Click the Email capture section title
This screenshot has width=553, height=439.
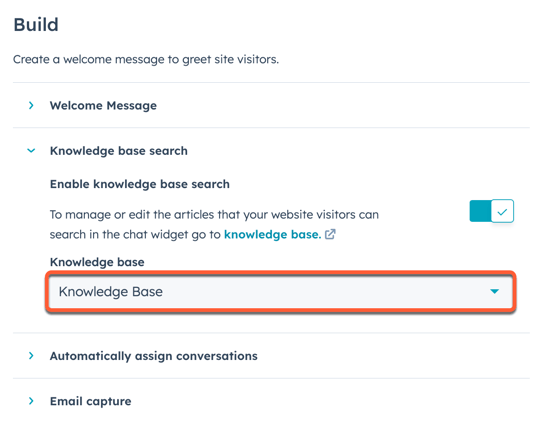tap(91, 401)
